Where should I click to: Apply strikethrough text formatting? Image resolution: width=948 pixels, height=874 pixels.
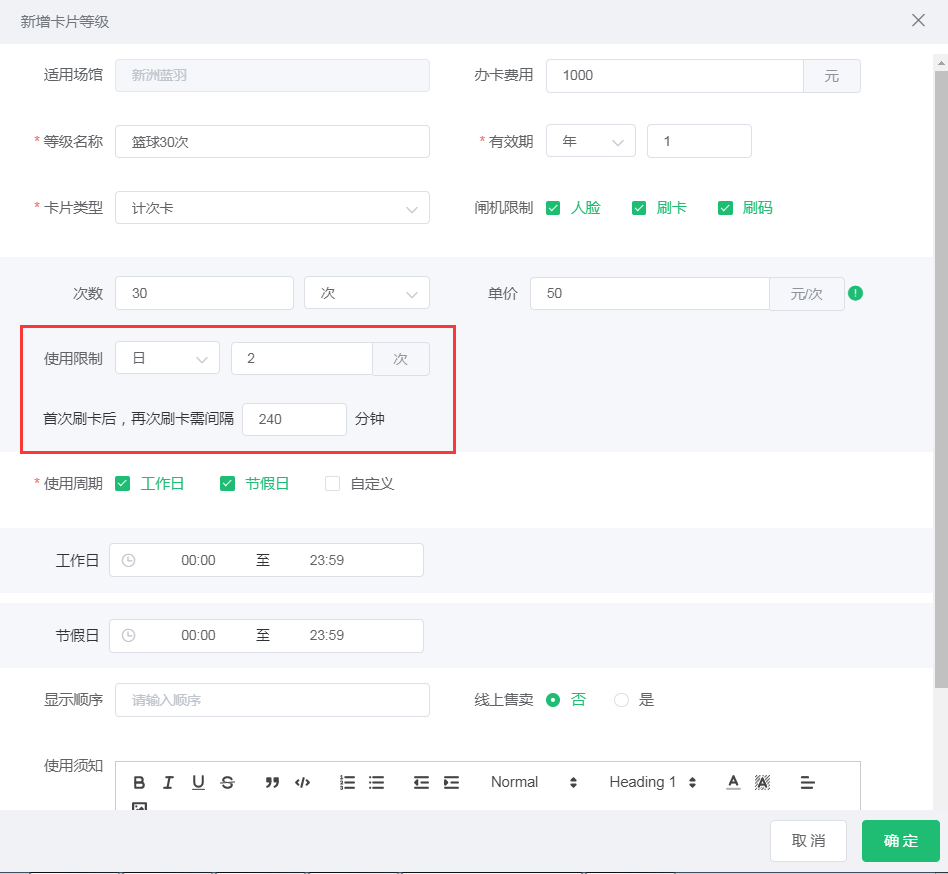tap(227, 782)
